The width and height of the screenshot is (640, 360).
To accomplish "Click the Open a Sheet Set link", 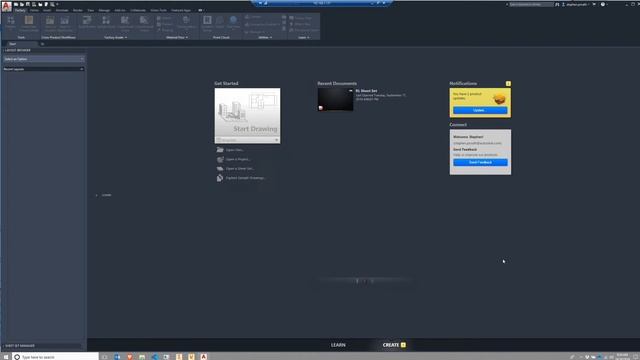I will (x=240, y=169).
